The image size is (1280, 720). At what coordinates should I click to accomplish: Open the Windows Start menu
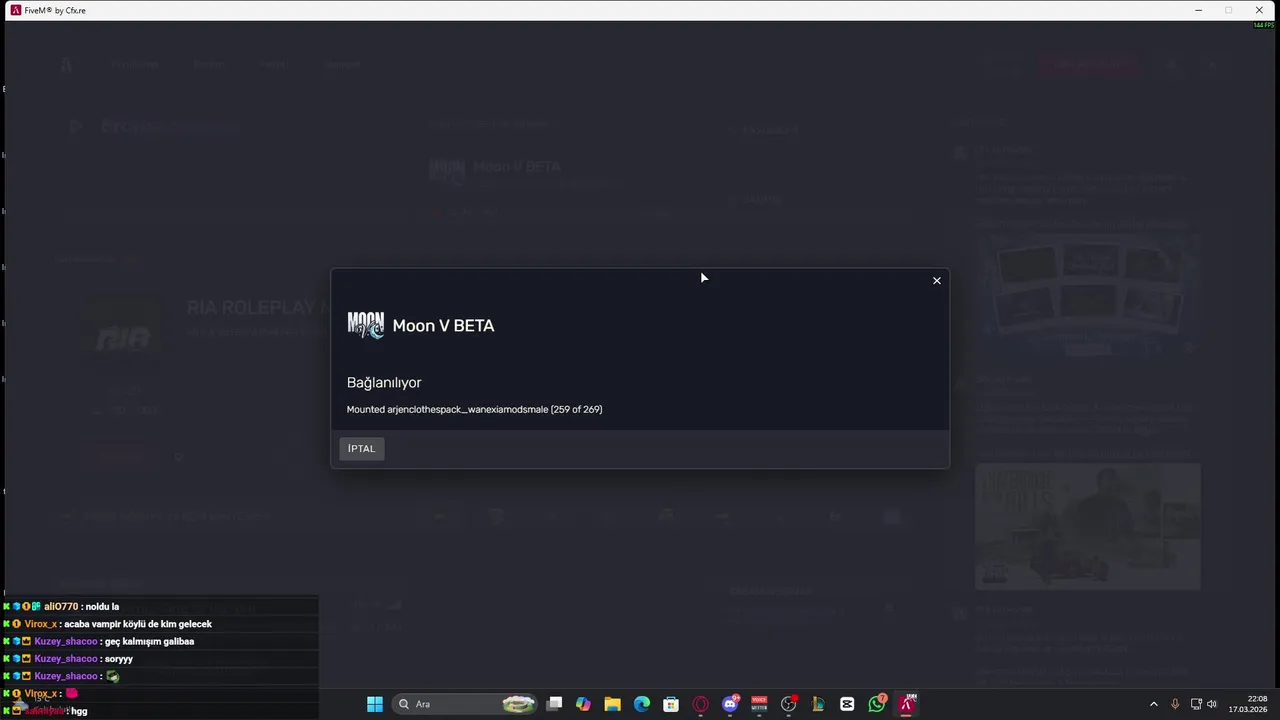[375, 704]
